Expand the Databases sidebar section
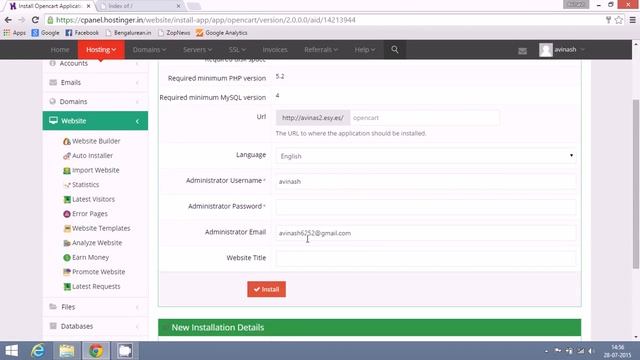Screen dimensions: 640x360 [95, 326]
